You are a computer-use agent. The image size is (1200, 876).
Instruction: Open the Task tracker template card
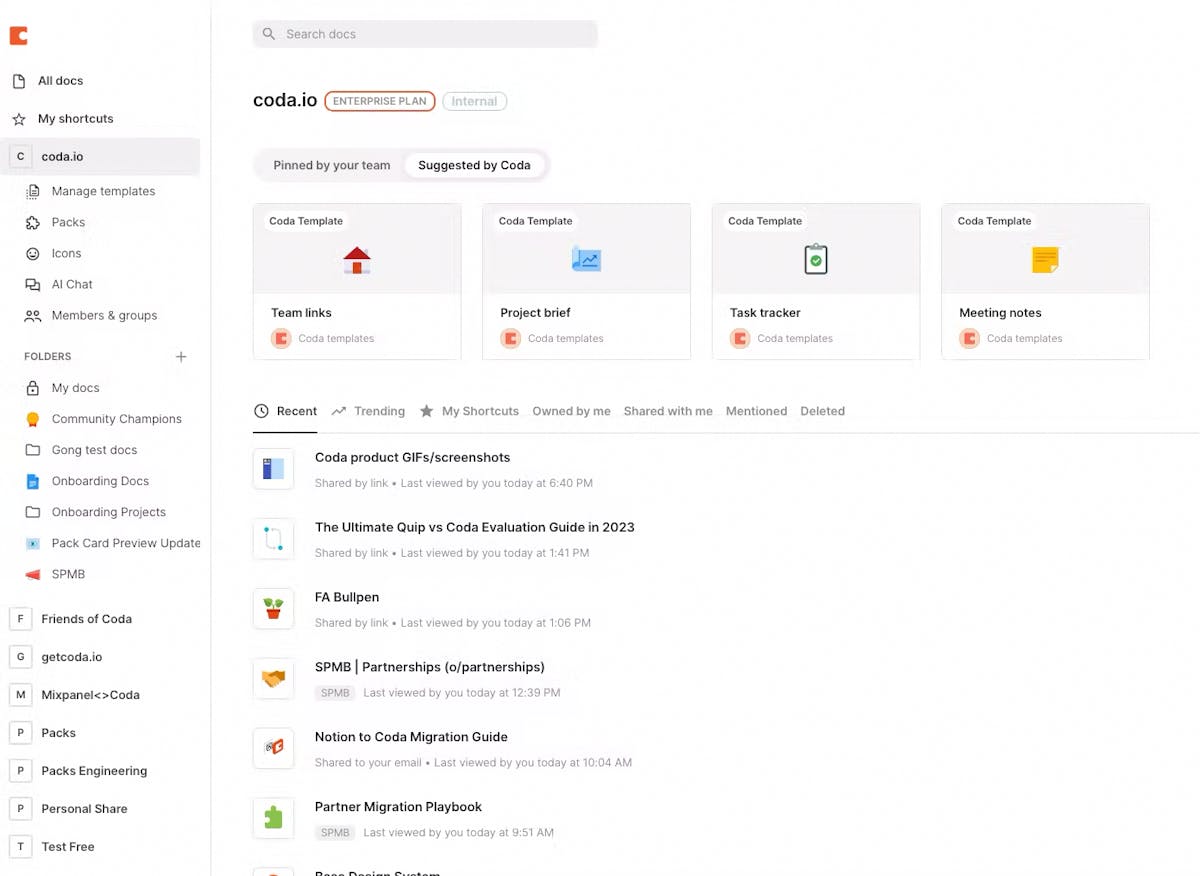tap(816, 281)
